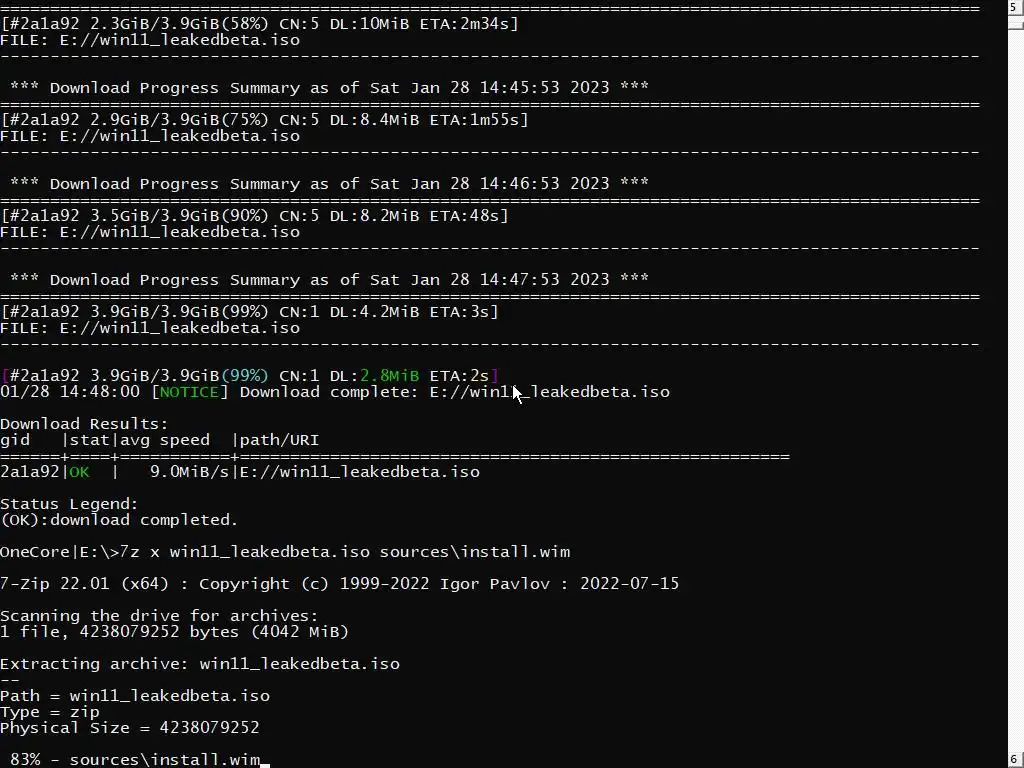This screenshot has width=1024, height=768.
Task: Click the green NOTICE tag
Action: pos(189,392)
